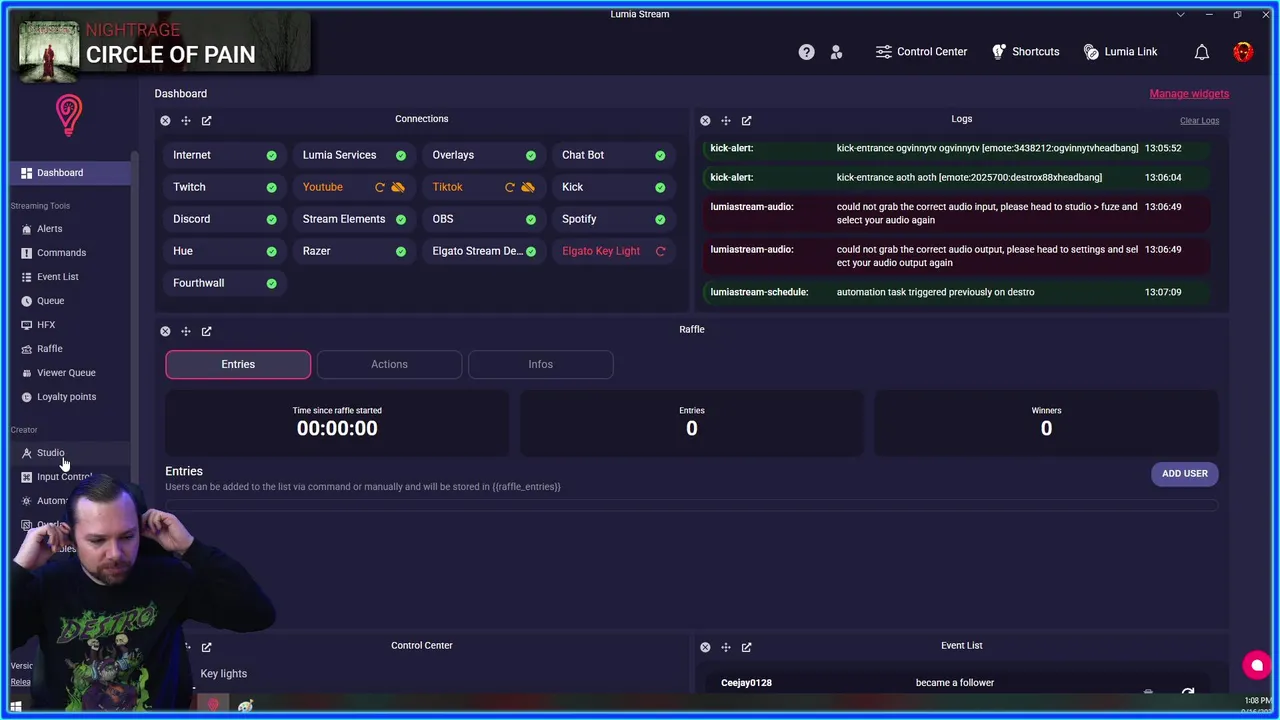Click the red account avatar
Screen dimensions: 1280x720
click(x=1243, y=52)
